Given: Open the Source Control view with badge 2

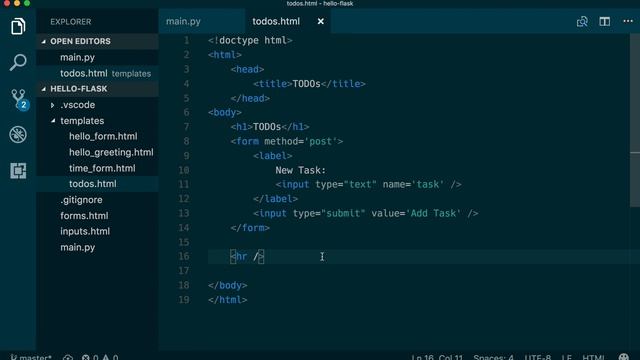Looking at the screenshot, I should point(19,99).
